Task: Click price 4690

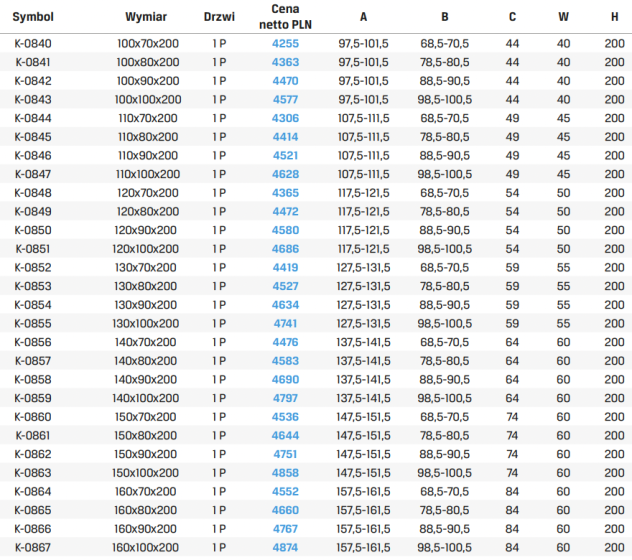Action: (285, 379)
